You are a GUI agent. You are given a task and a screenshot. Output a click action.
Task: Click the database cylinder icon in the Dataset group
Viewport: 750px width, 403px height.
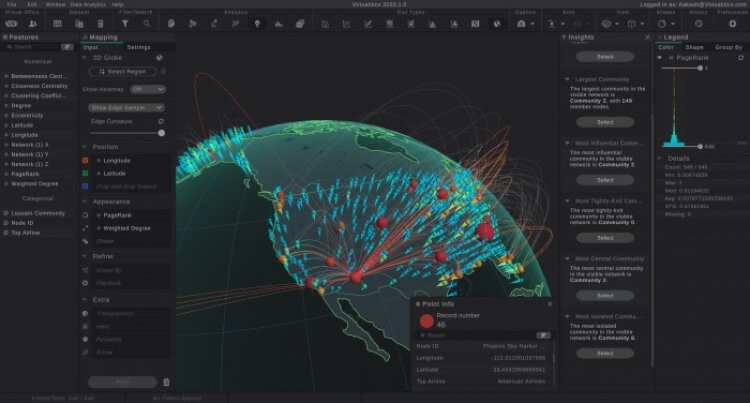click(100, 23)
